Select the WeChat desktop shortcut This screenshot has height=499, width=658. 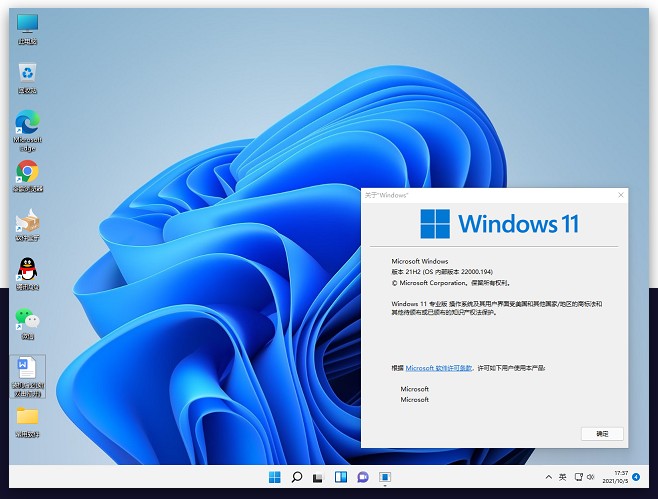pos(27,320)
